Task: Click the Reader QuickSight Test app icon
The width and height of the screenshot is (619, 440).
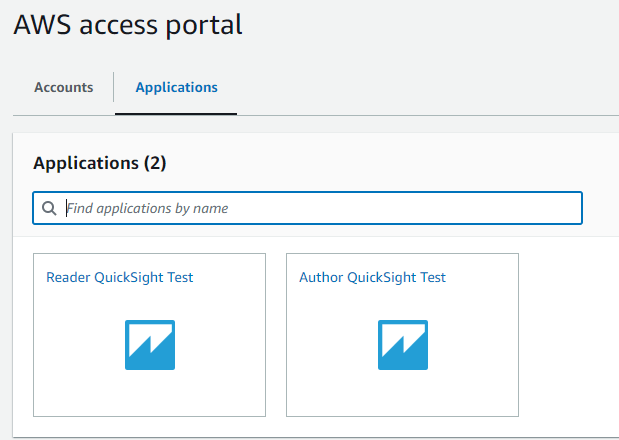Action: [x=150, y=345]
